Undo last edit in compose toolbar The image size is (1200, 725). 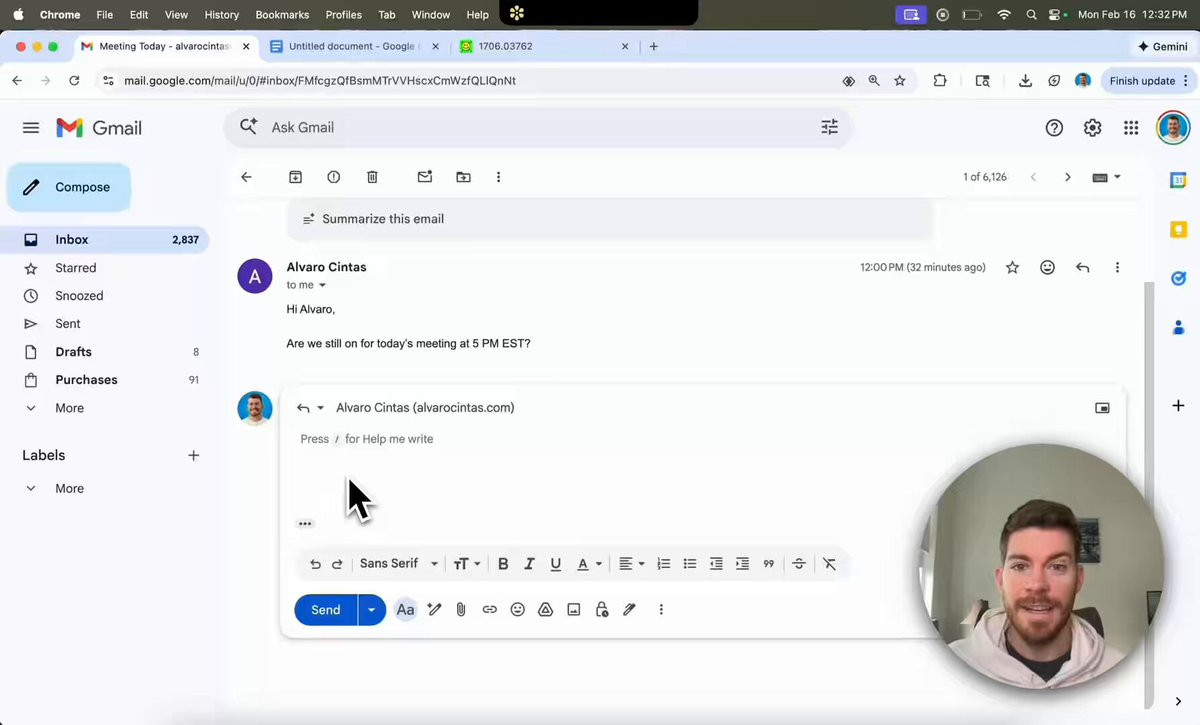click(315, 564)
